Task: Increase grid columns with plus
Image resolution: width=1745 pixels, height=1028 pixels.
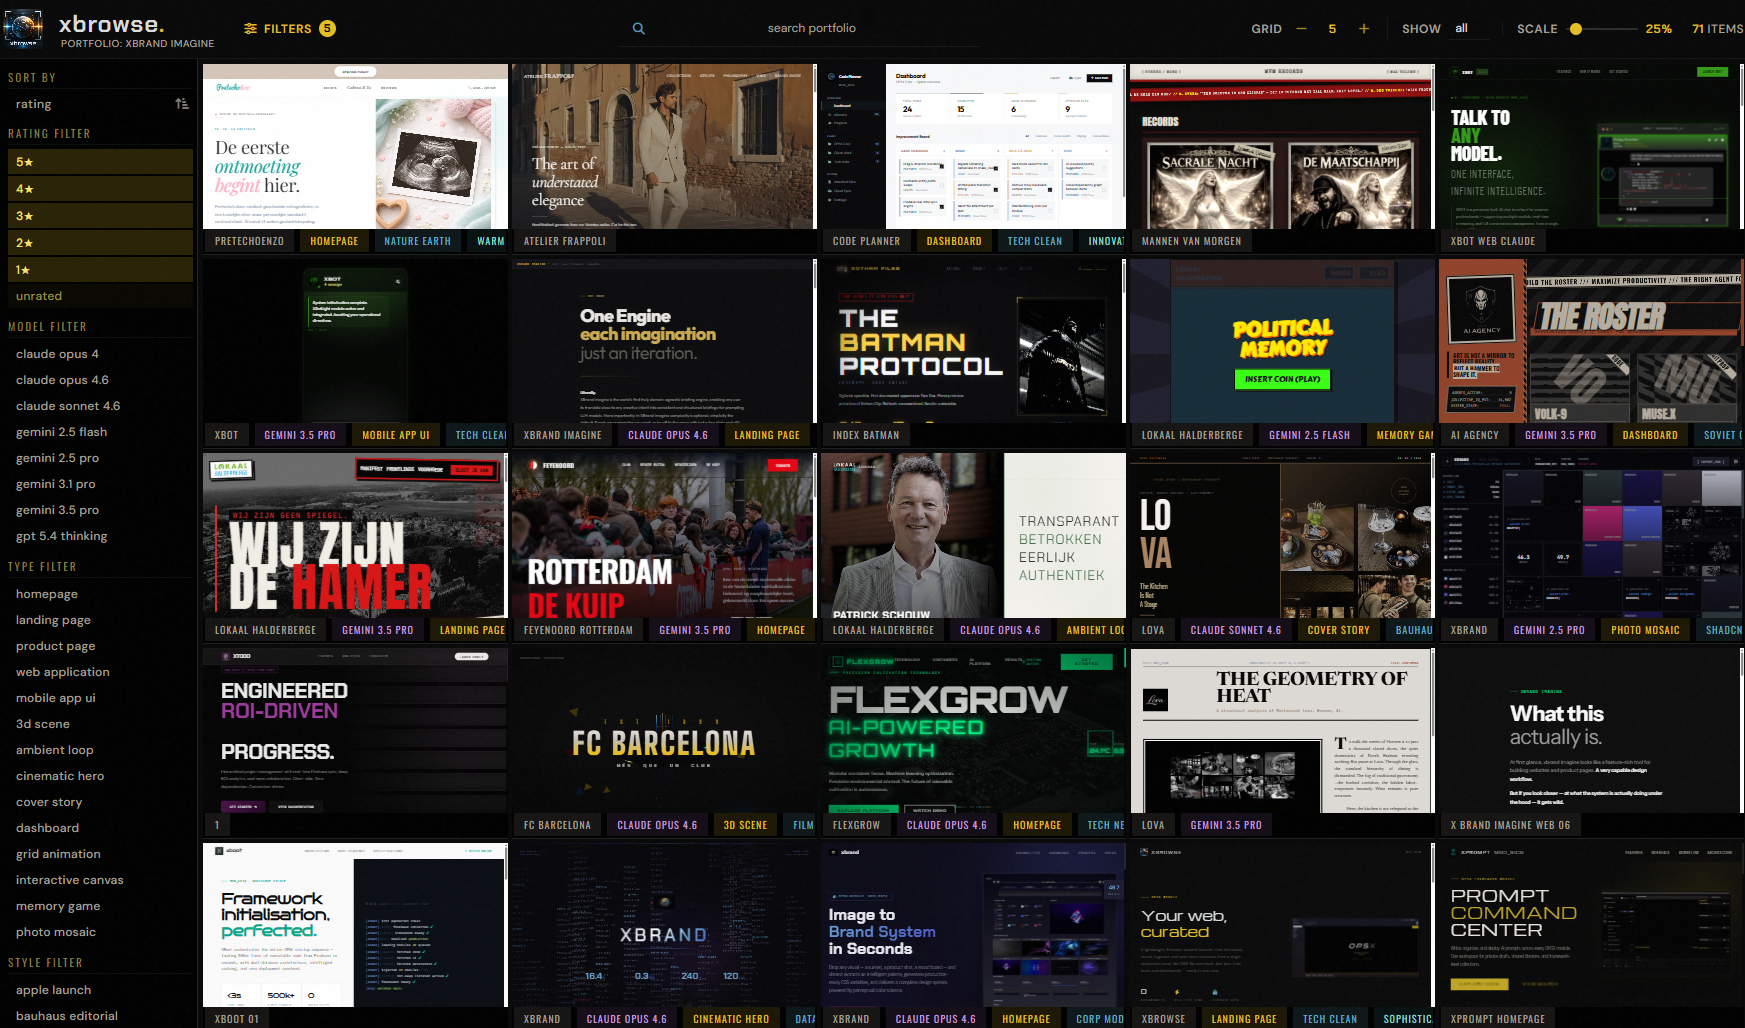Action: point(1364,29)
